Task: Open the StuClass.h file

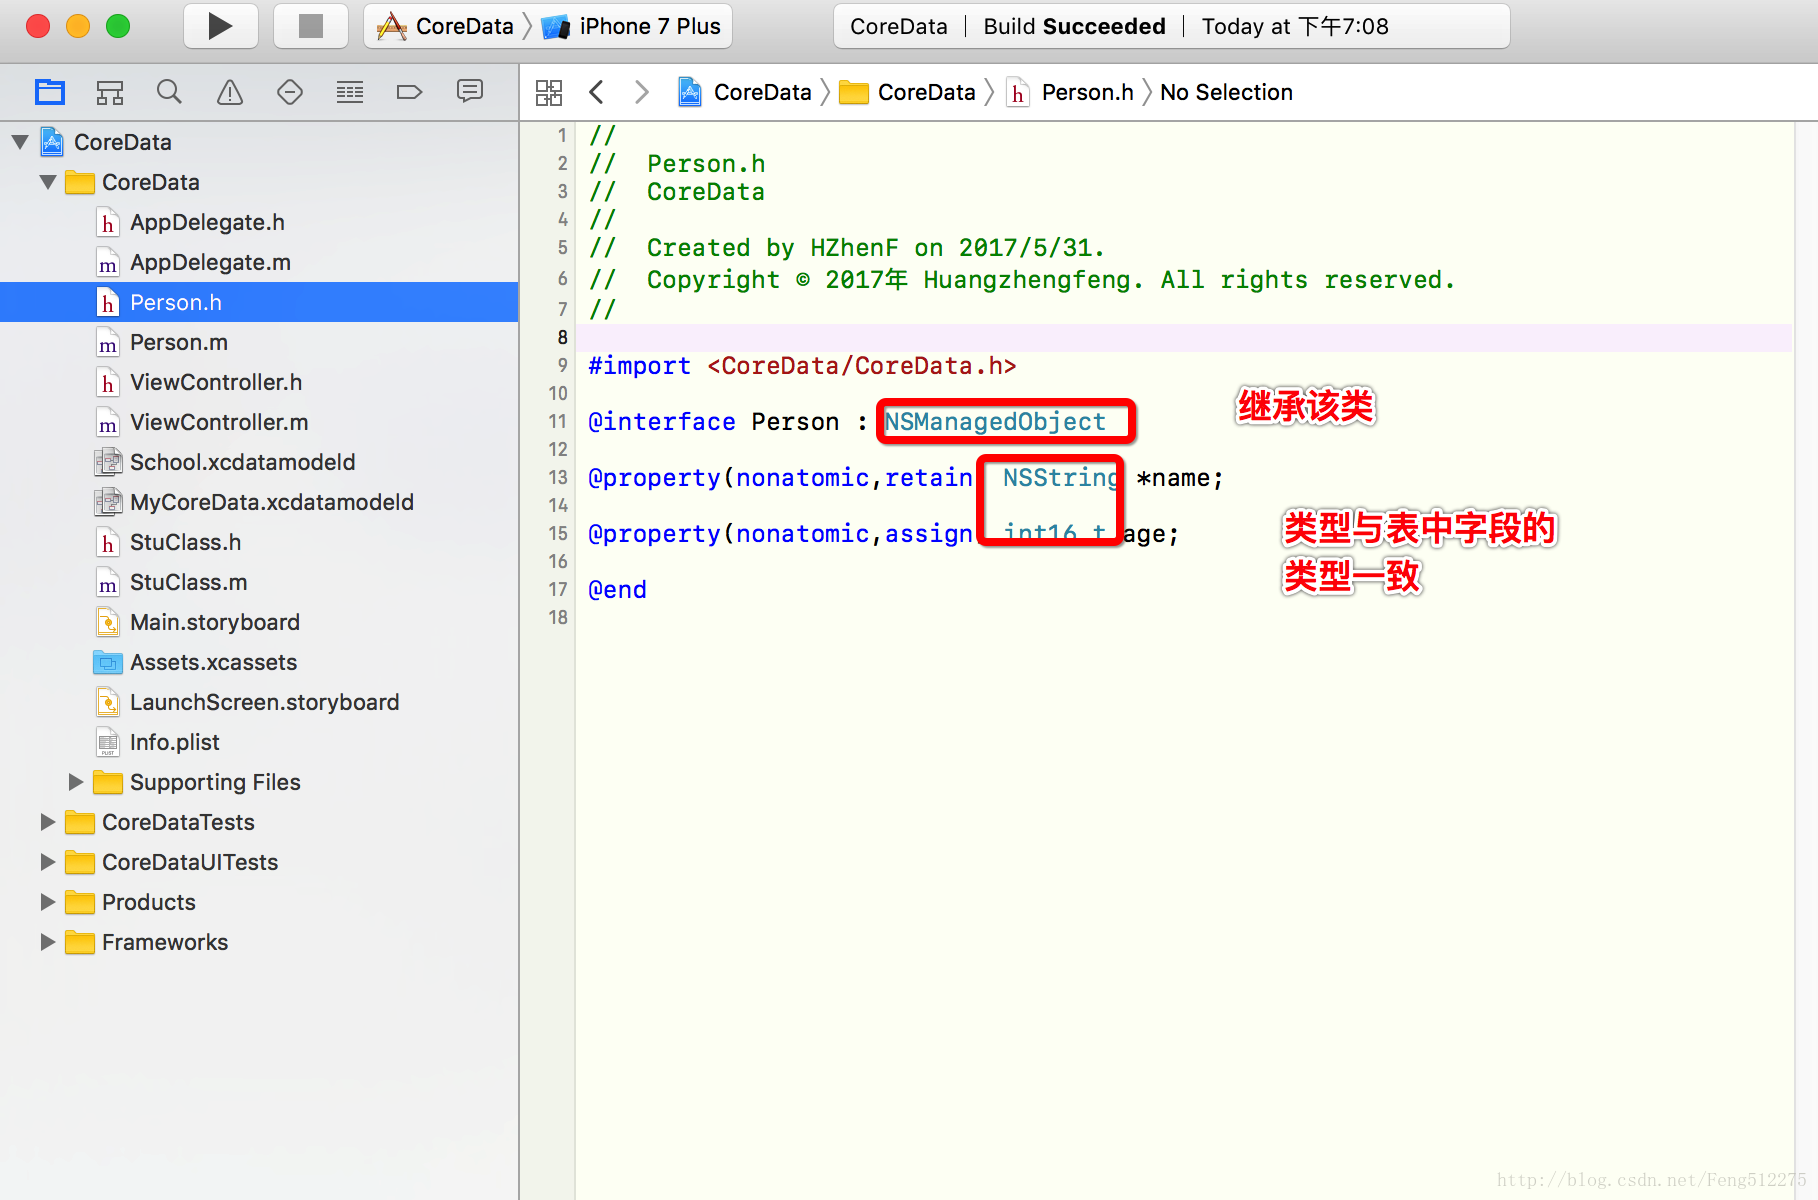Action: point(259,542)
